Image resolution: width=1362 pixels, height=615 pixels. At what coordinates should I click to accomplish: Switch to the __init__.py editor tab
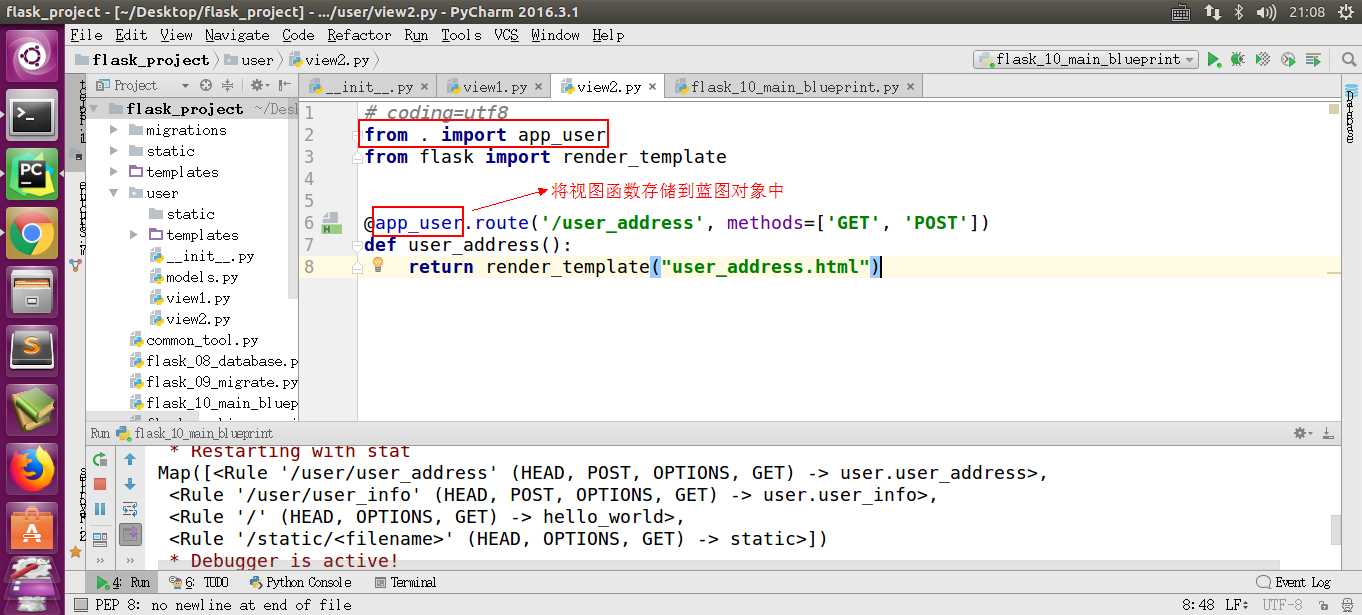click(369, 87)
